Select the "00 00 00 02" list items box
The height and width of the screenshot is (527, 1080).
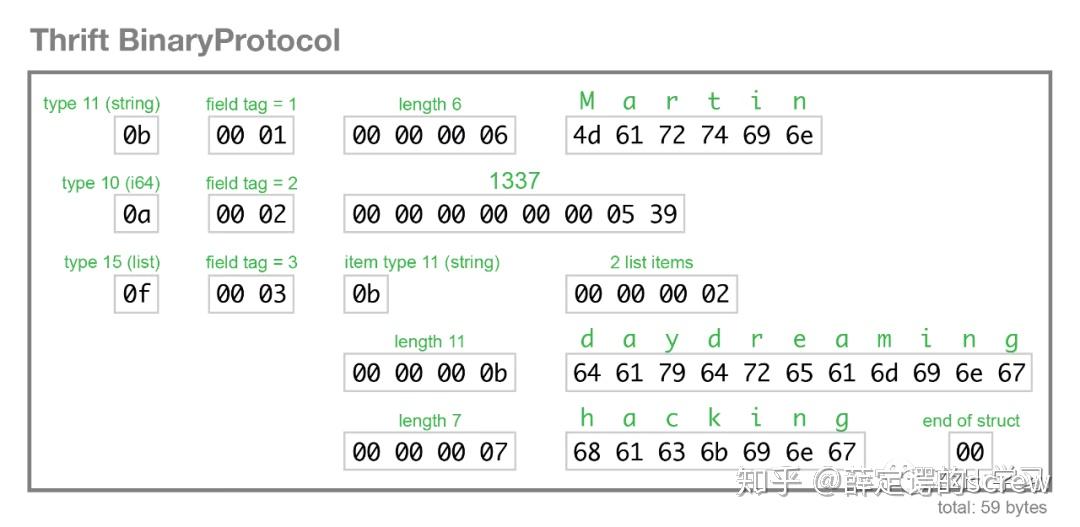[651, 294]
